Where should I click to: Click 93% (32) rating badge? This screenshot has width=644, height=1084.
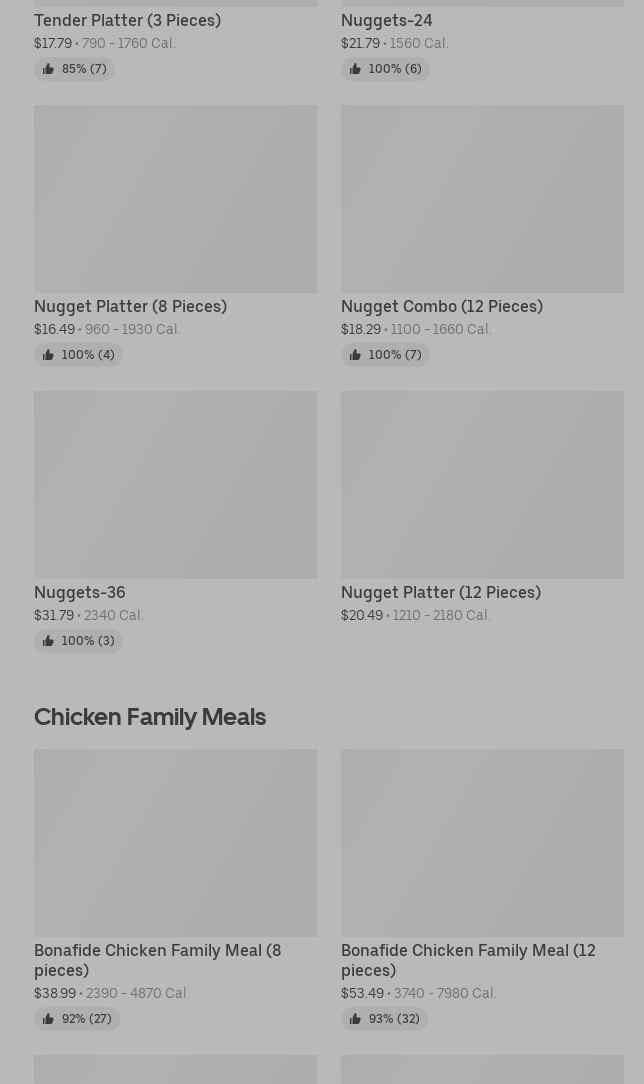pos(385,1019)
